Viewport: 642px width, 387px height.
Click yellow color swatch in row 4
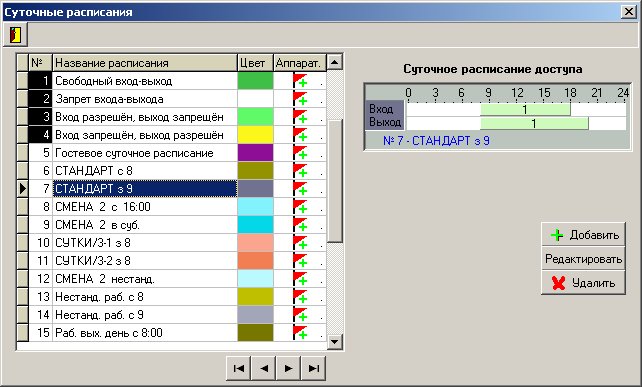coord(255,135)
